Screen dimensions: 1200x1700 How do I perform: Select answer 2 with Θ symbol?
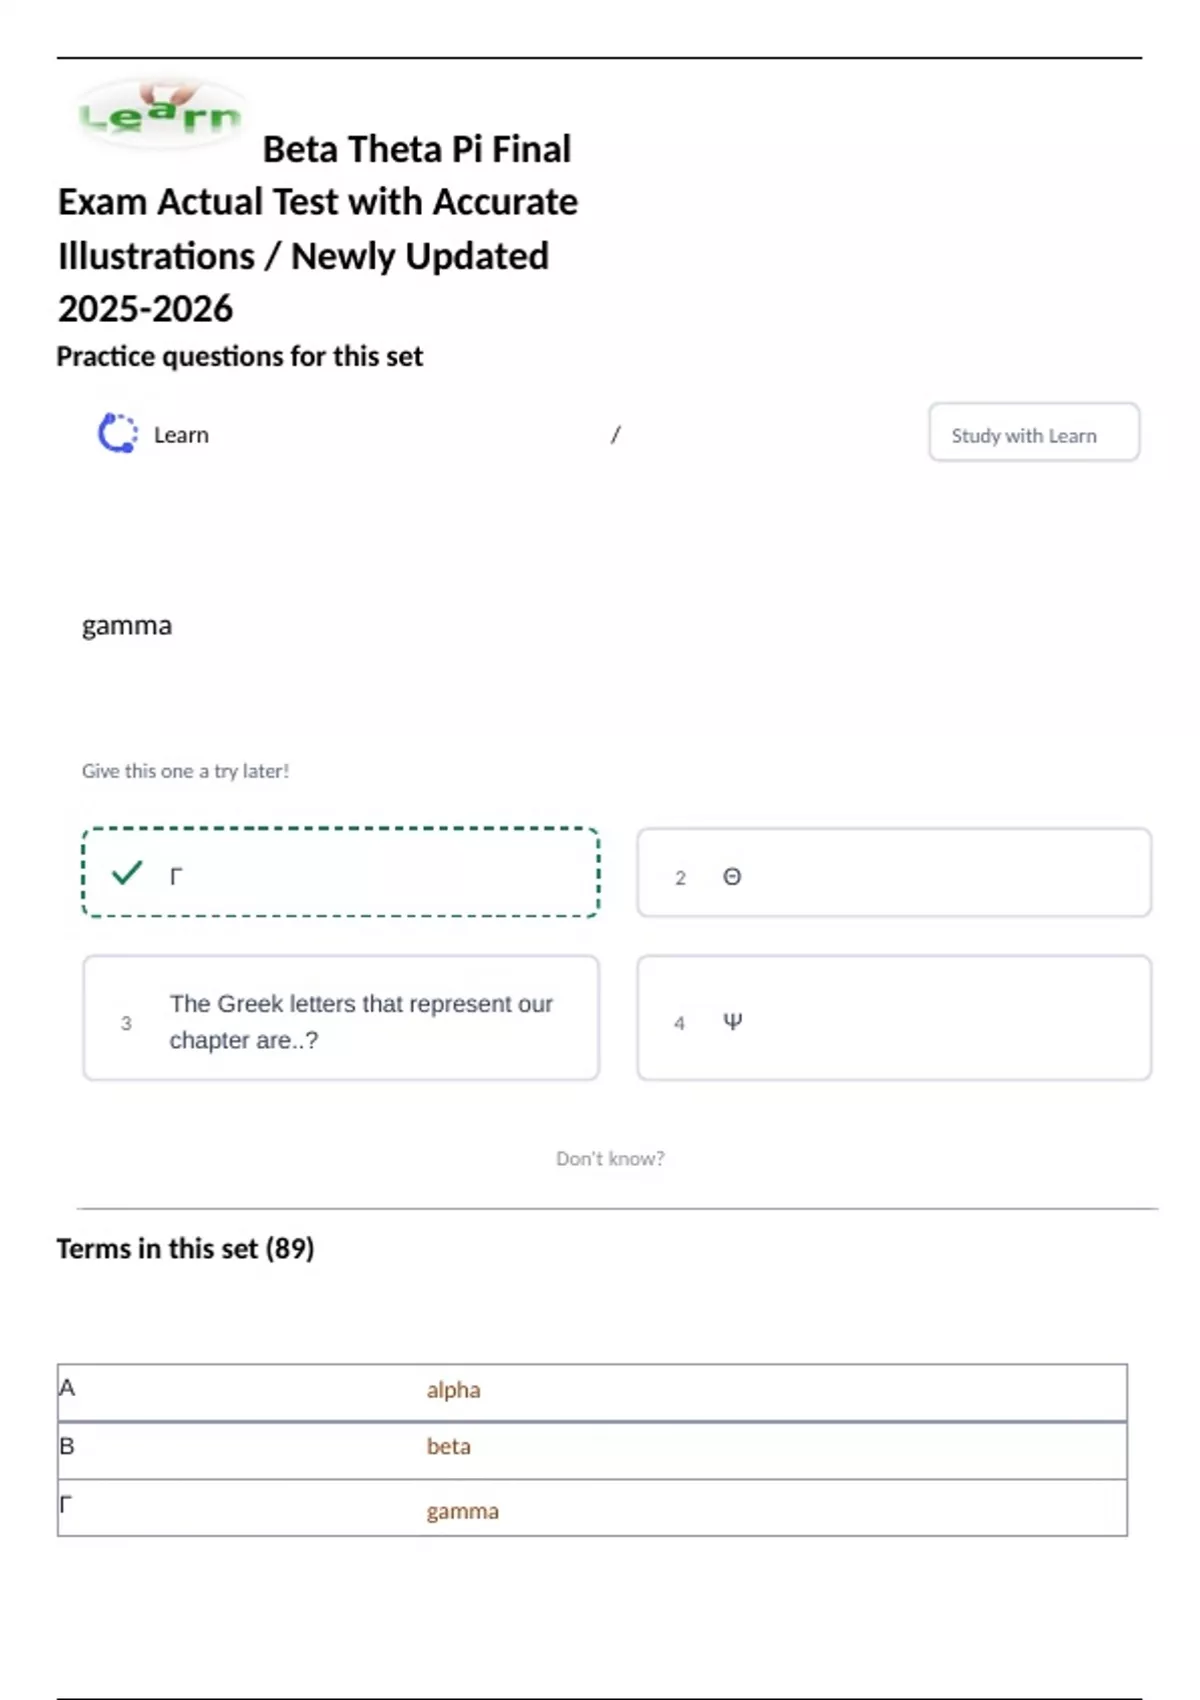pos(893,873)
